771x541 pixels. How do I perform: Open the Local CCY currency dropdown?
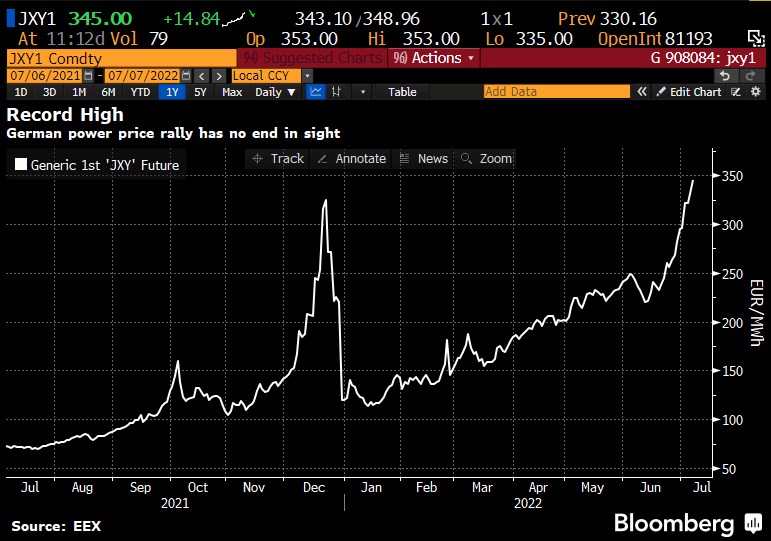click(x=306, y=76)
